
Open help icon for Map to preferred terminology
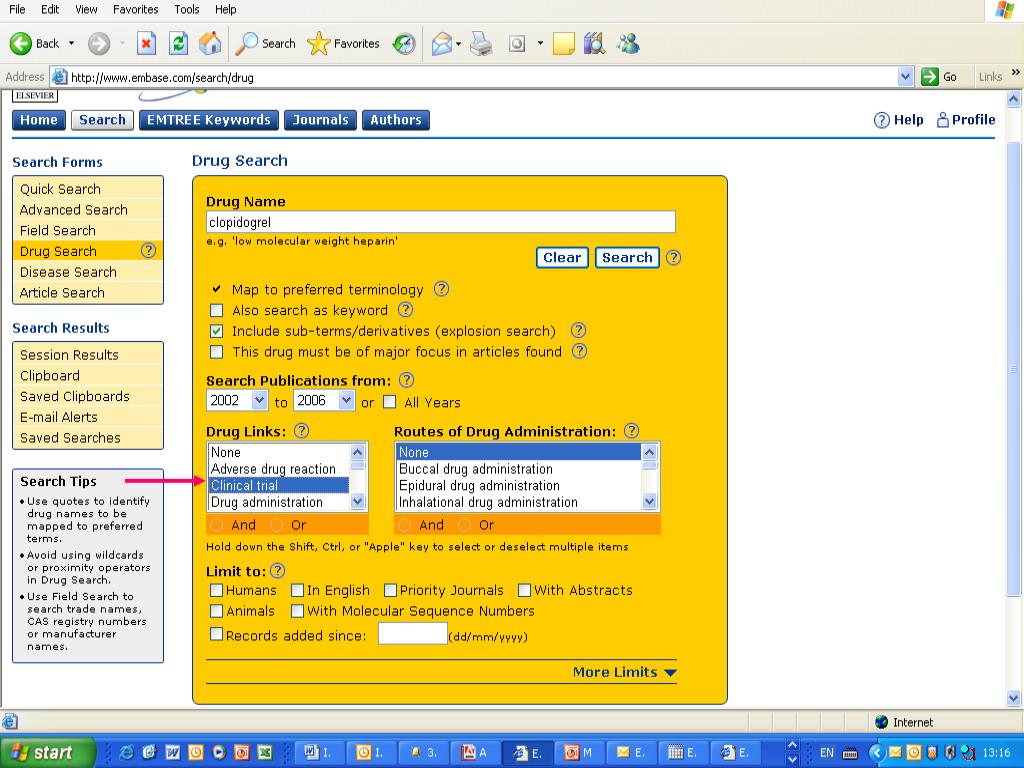441,289
